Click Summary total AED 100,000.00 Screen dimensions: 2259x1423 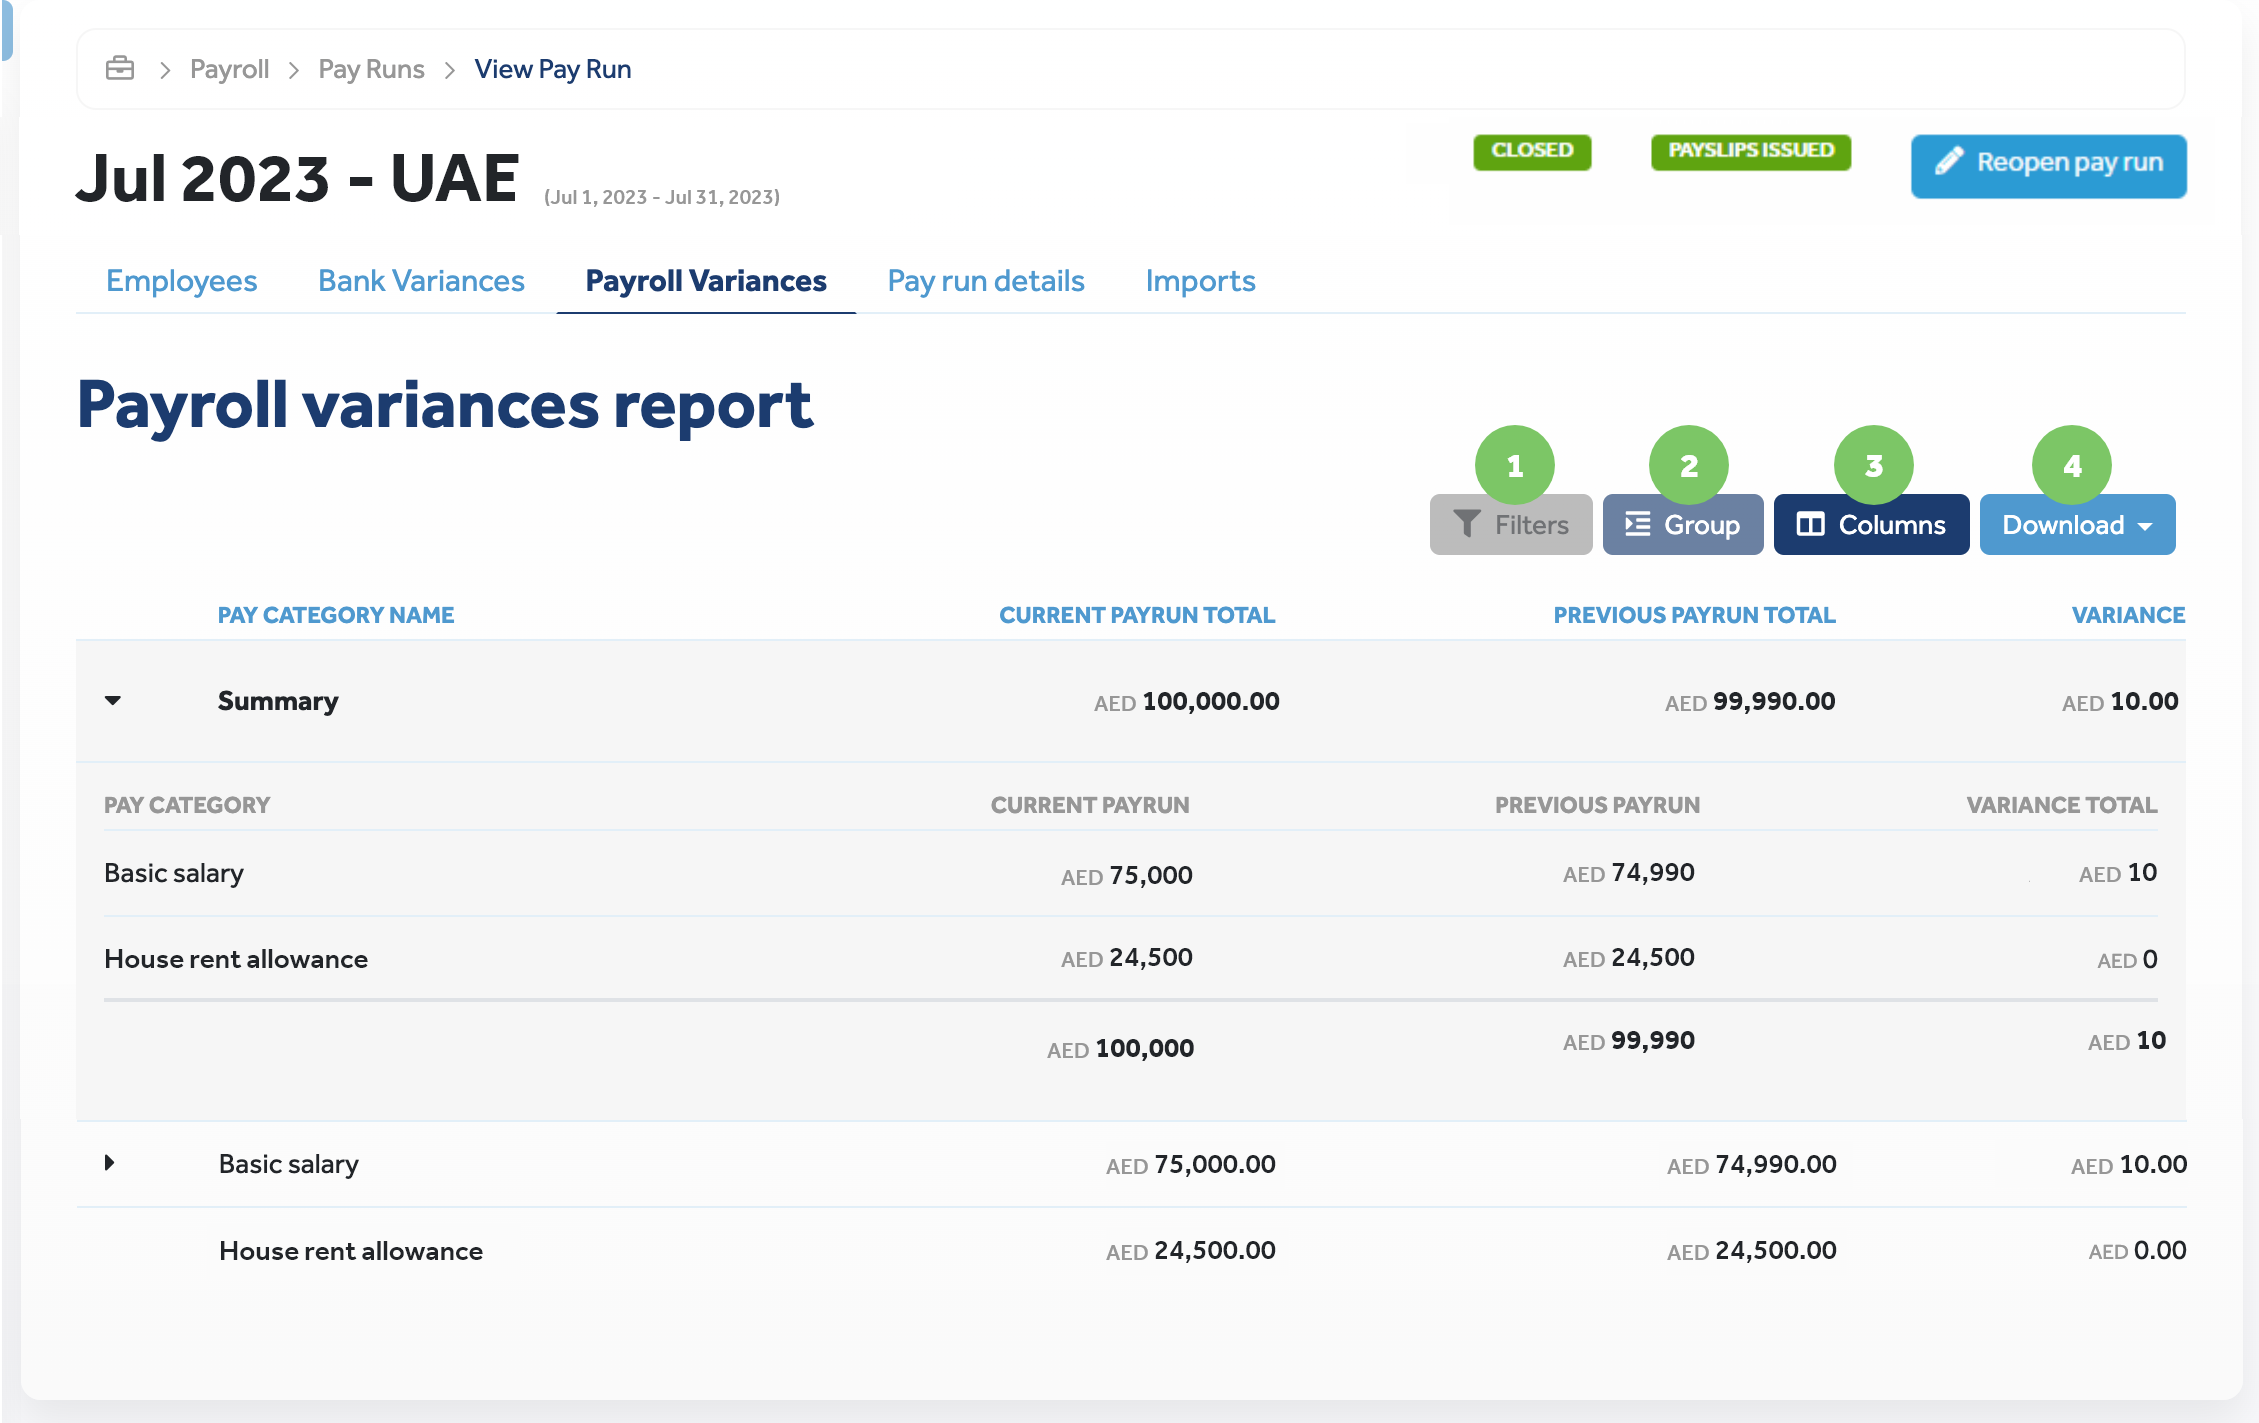[1186, 701]
